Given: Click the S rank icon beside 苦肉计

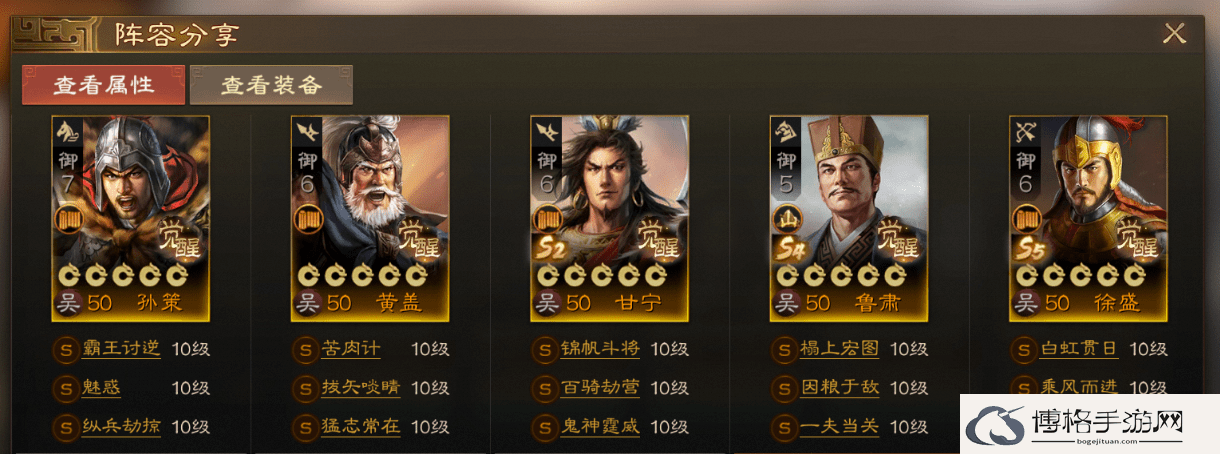Looking at the screenshot, I should [305, 350].
